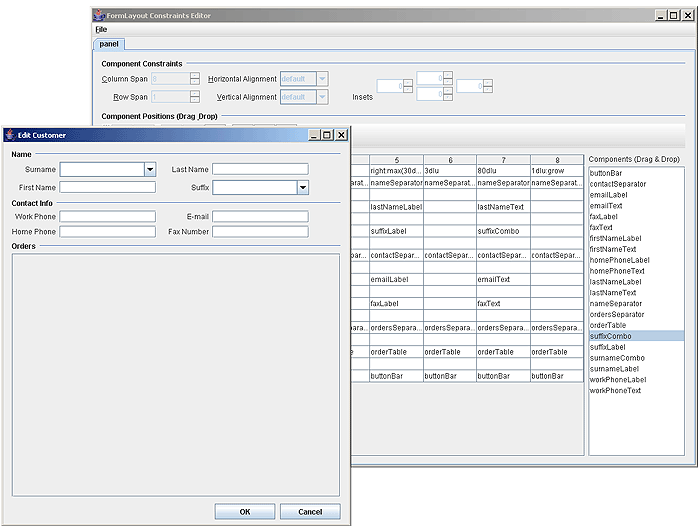Select workPhoneLabel in the Components list
Image resolution: width=700 pixels, height=530 pixels.
point(637,380)
